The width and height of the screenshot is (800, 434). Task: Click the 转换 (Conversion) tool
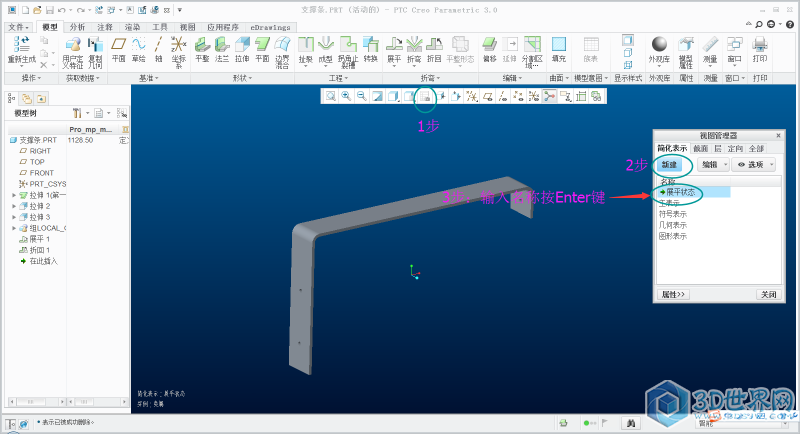(371, 49)
